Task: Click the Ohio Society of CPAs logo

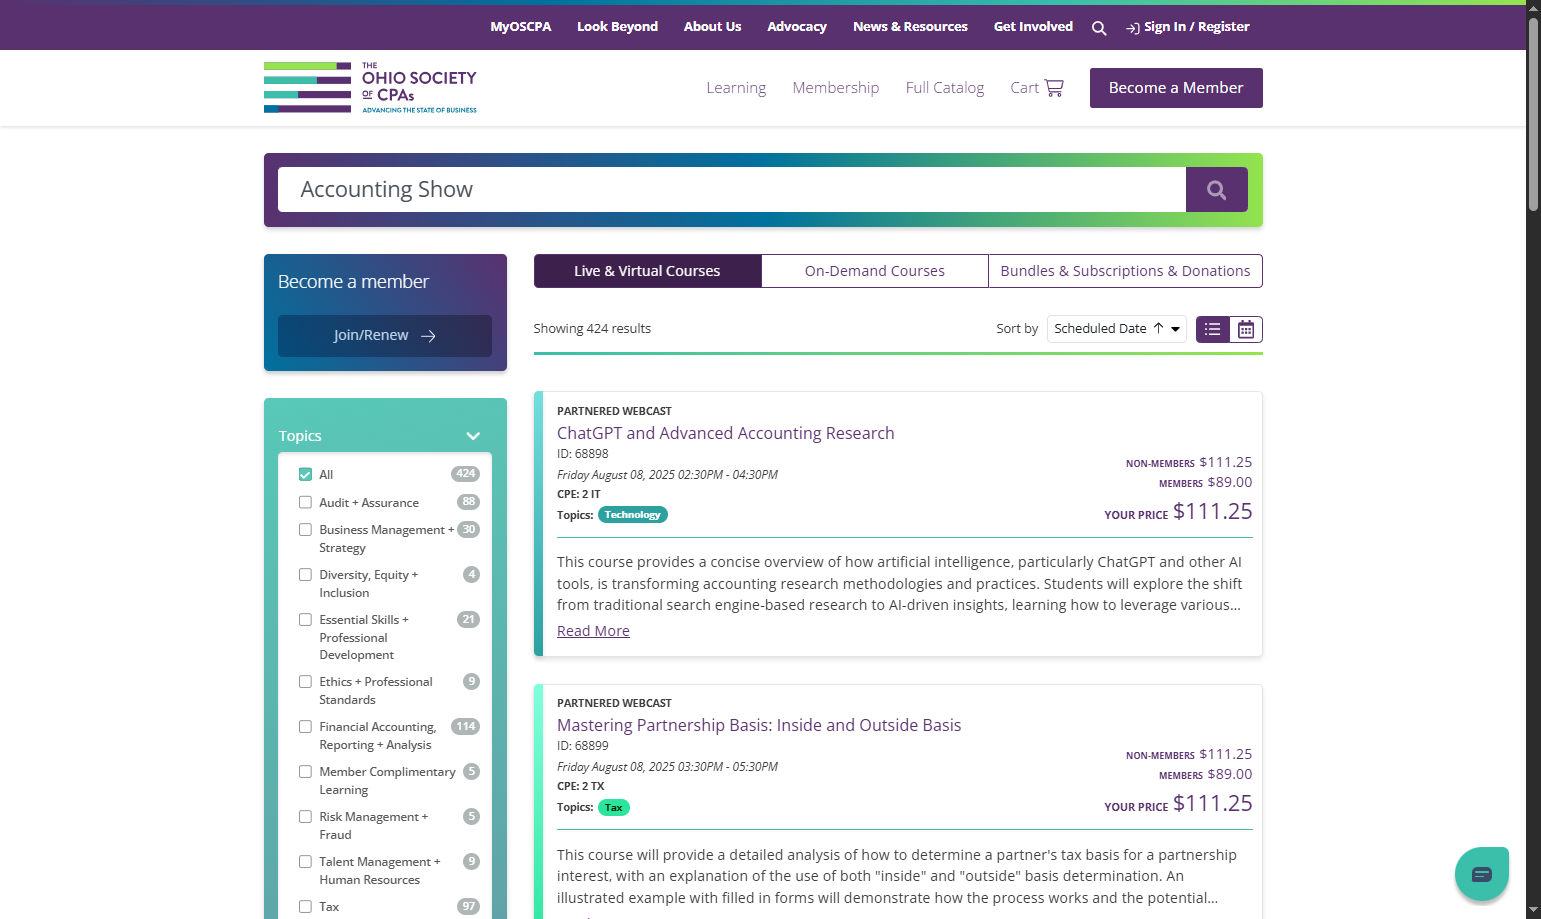Action: pos(370,88)
